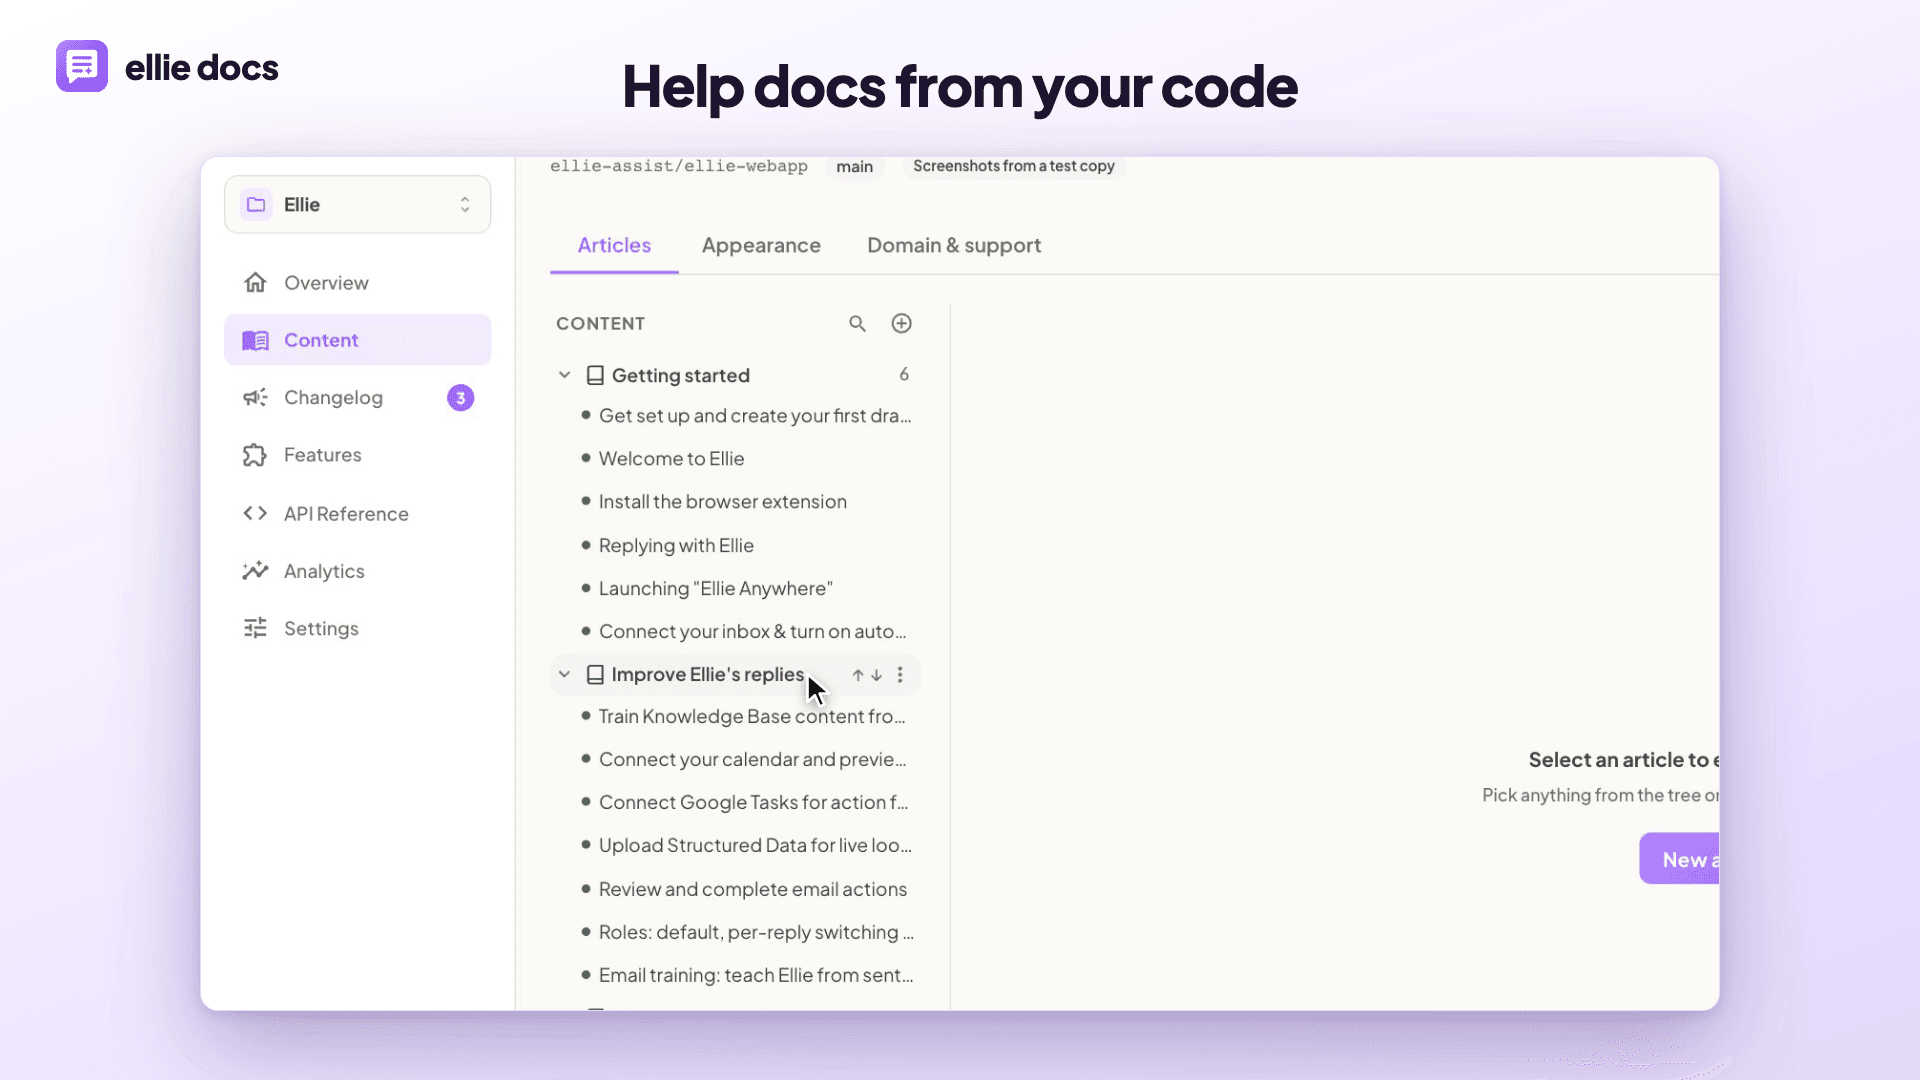Click book icon beside Getting started
The width and height of the screenshot is (1920, 1080).
[x=595, y=375]
